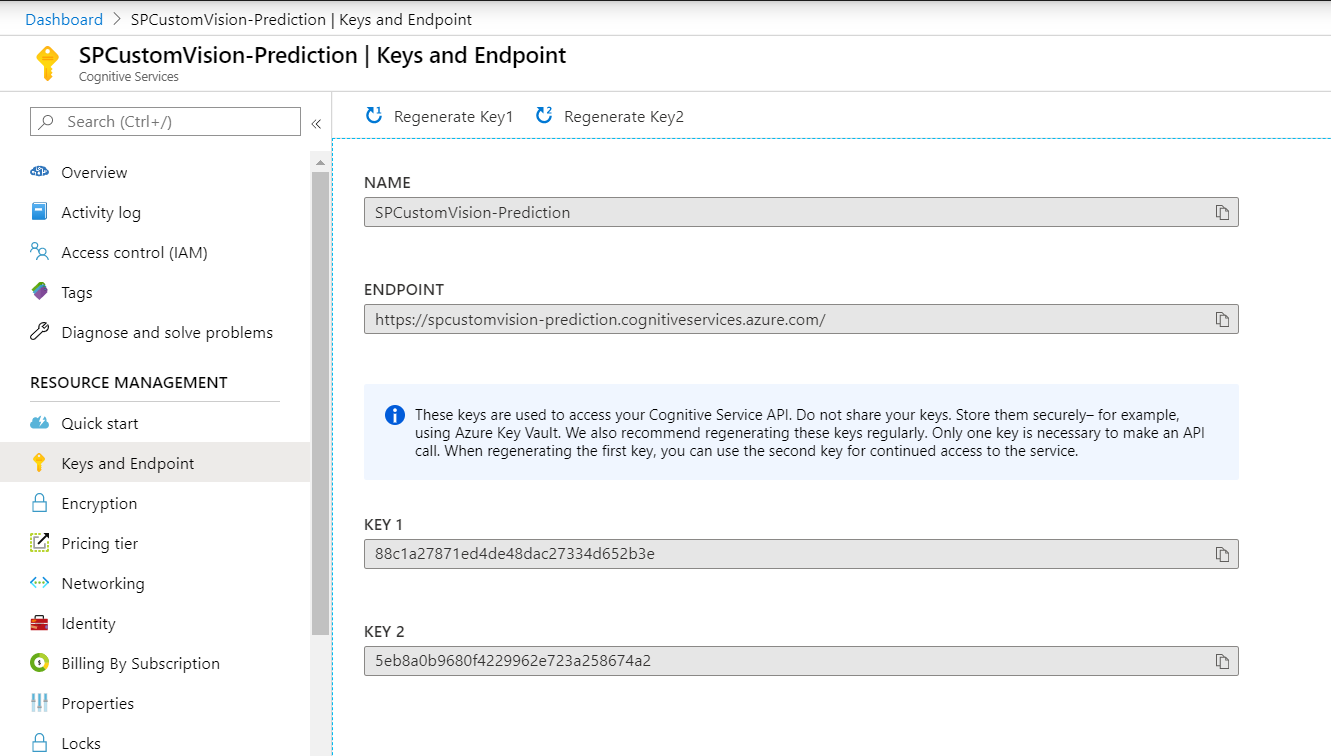Click the Regenerate Key1 button

(x=440, y=117)
